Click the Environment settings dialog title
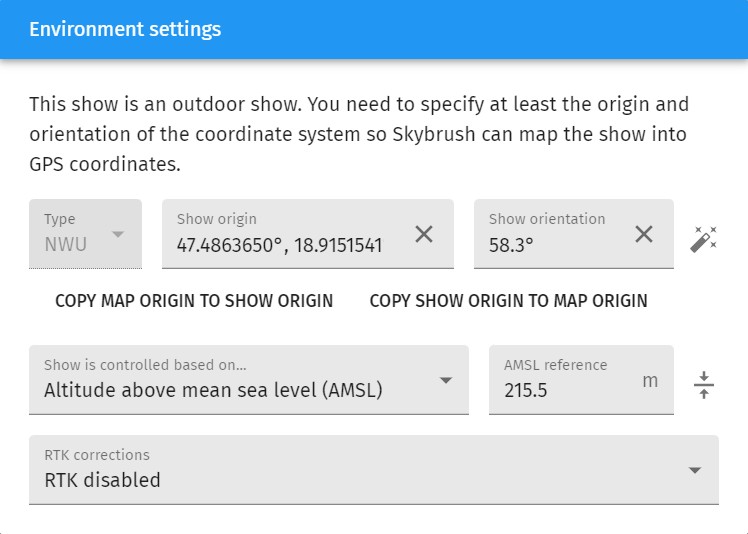748x534 pixels. coord(125,29)
